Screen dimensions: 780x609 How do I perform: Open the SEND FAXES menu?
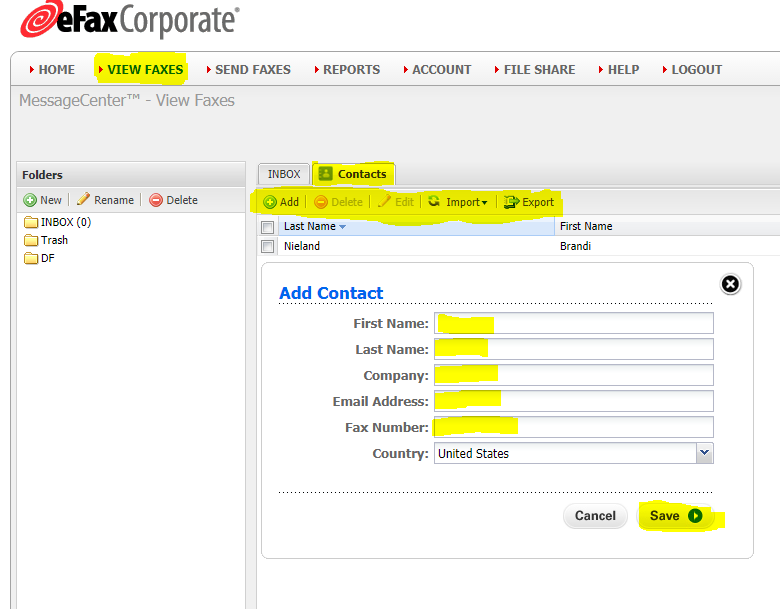(252, 70)
